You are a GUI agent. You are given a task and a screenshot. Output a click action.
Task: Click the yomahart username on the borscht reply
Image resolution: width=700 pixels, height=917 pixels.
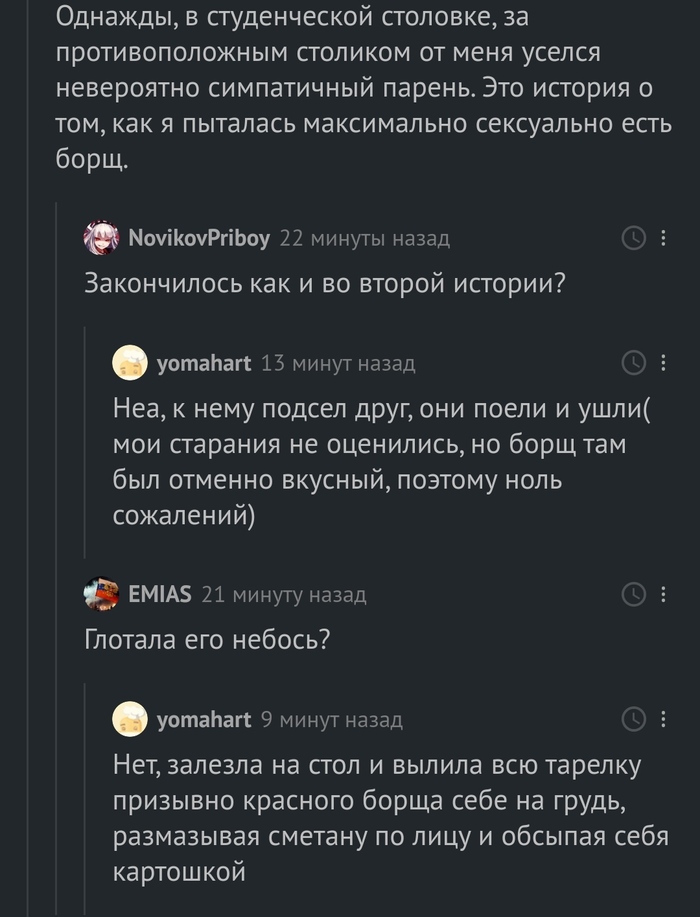[204, 363]
